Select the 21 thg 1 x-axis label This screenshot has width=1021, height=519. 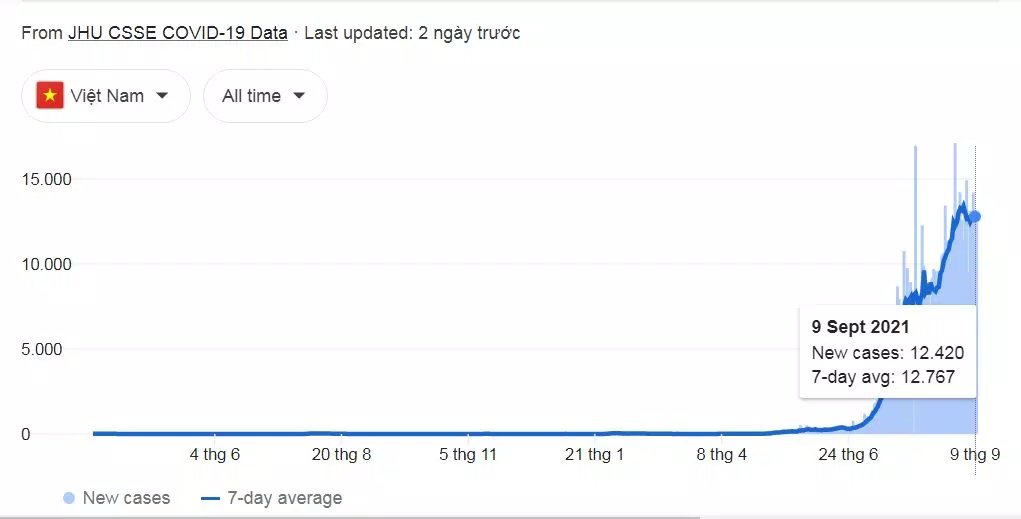pos(594,455)
